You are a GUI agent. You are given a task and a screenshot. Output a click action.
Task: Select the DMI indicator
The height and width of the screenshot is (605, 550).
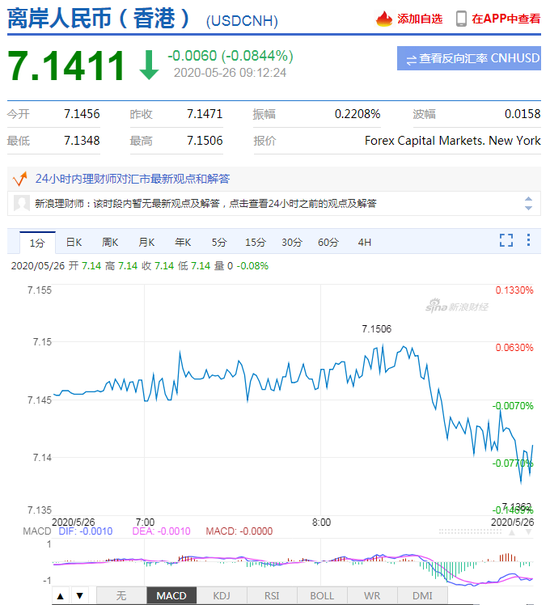coord(422,596)
